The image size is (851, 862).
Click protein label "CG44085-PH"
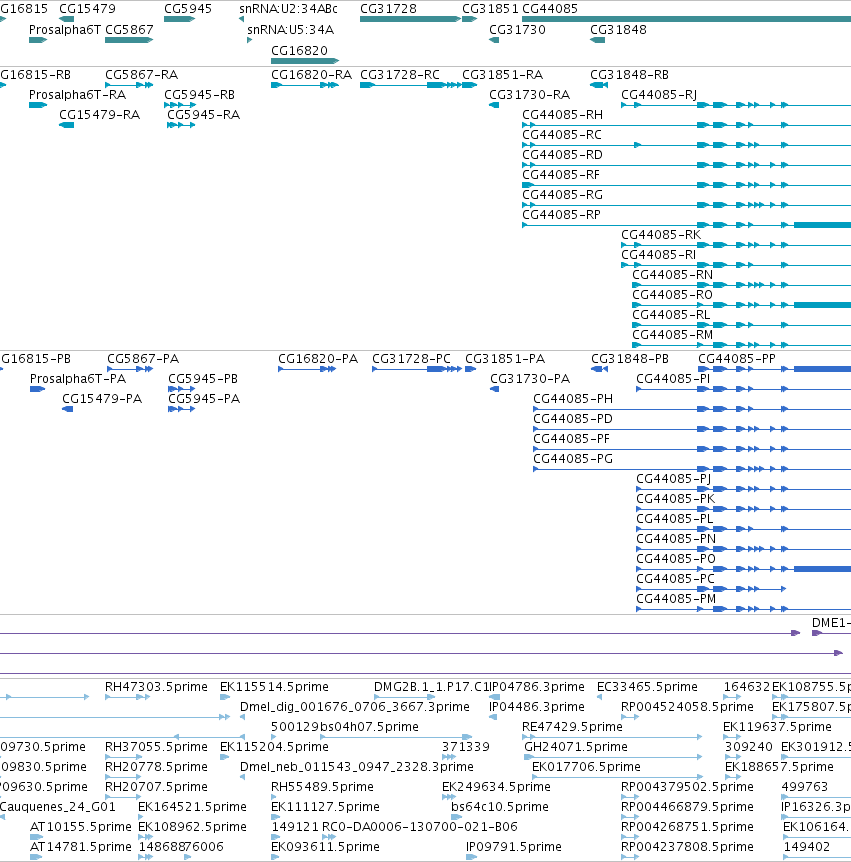point(573,399)
